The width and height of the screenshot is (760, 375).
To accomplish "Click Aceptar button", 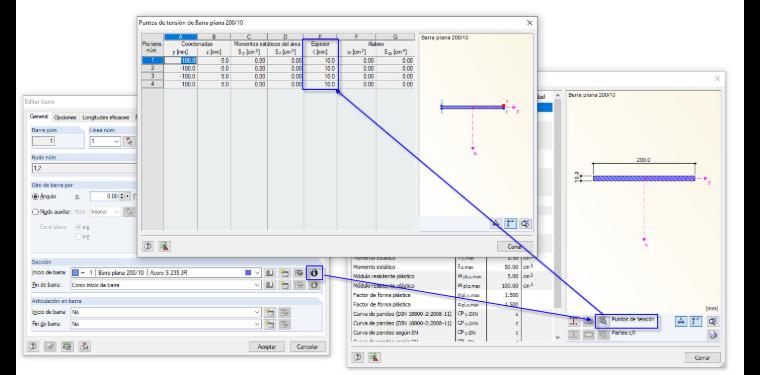I will coord(266,347).
